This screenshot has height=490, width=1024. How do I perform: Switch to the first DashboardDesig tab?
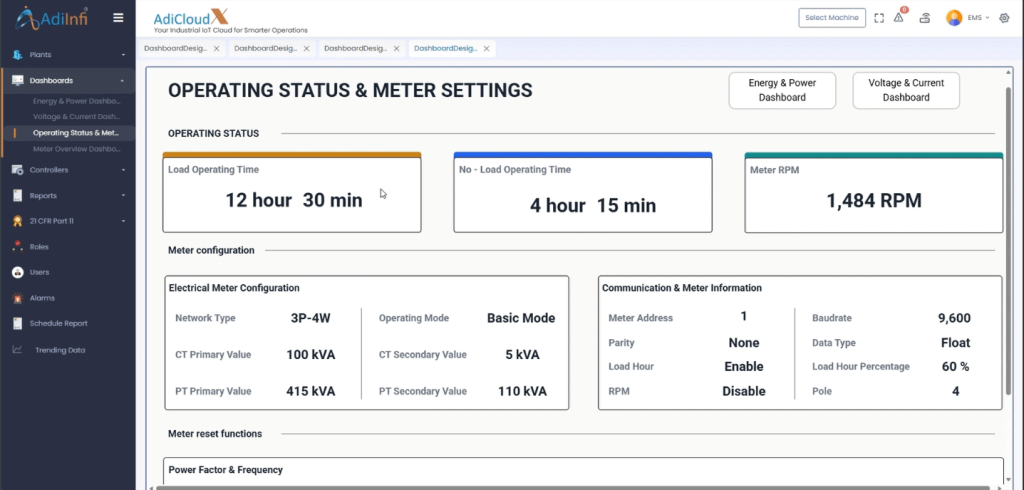click(176, 48)
